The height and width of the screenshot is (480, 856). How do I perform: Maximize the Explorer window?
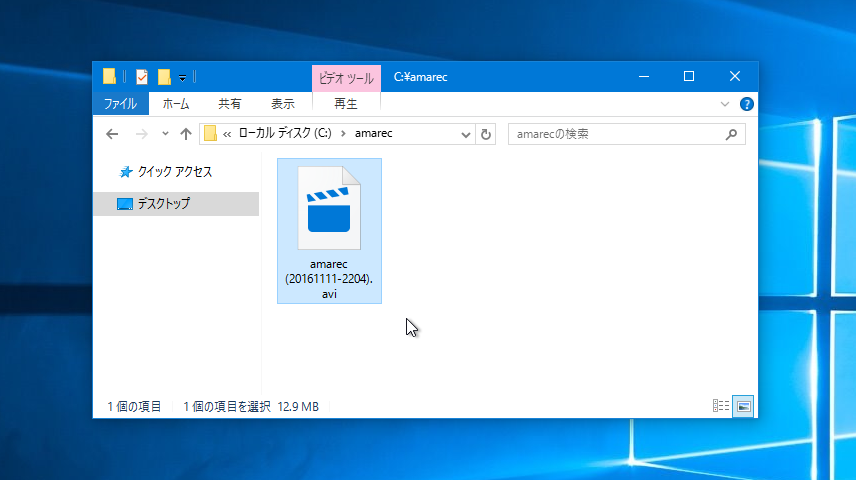pos(689,76)
